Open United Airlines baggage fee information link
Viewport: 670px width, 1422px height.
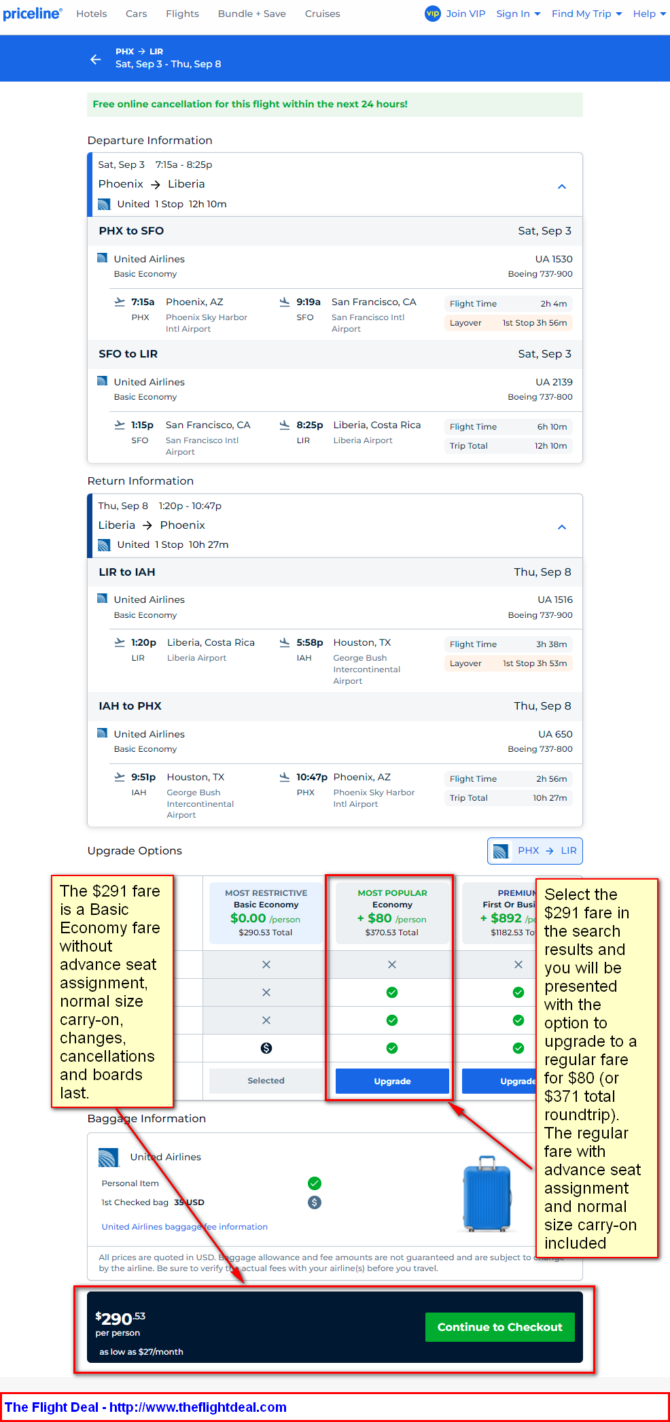click(x=185, y=1227)
